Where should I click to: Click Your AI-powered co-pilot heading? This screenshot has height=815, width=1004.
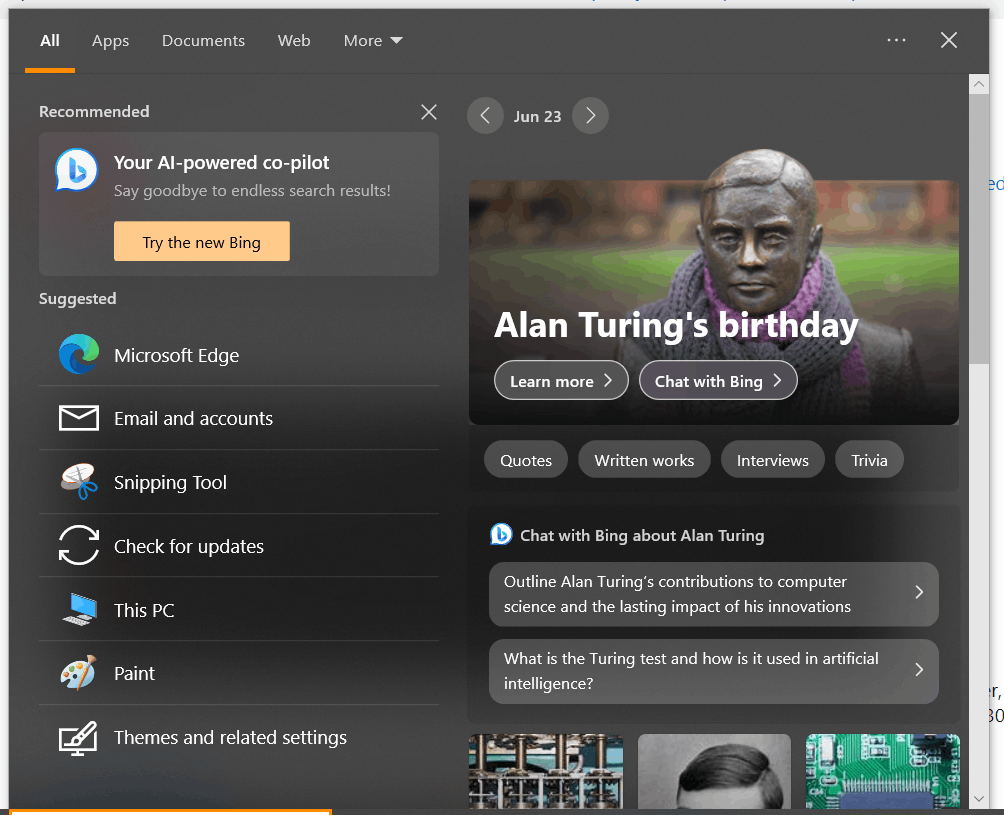point(222,163)
